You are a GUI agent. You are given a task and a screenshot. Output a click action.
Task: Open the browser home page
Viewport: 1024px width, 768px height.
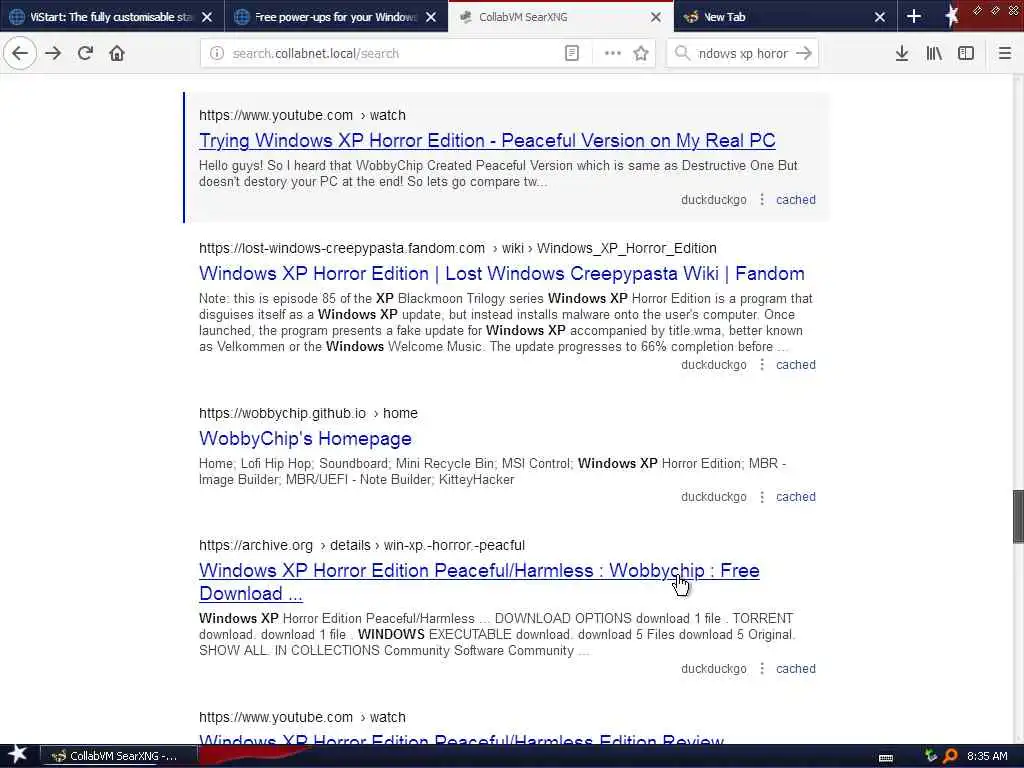click(117, 54)
